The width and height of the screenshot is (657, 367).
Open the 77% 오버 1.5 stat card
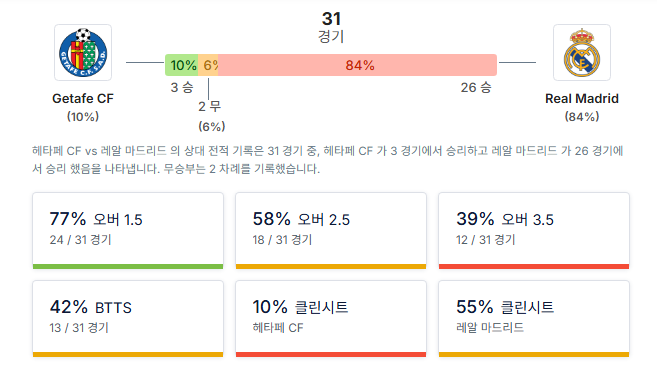click(x=128, y=230)
